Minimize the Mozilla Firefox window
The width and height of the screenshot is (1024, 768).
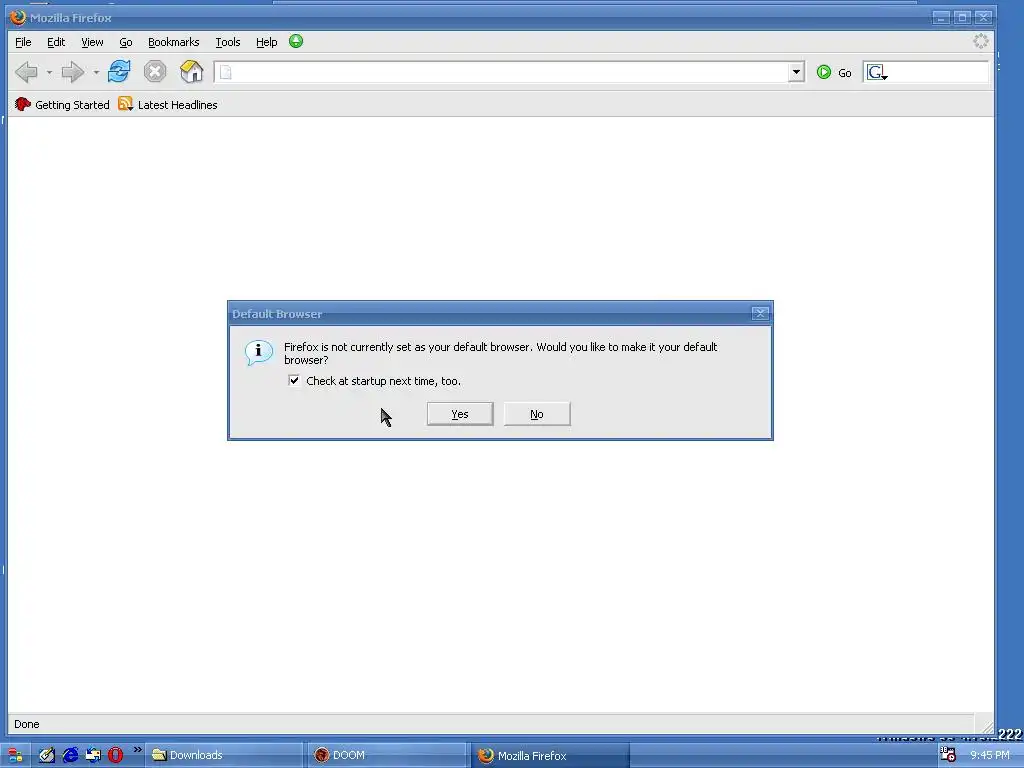940,18
